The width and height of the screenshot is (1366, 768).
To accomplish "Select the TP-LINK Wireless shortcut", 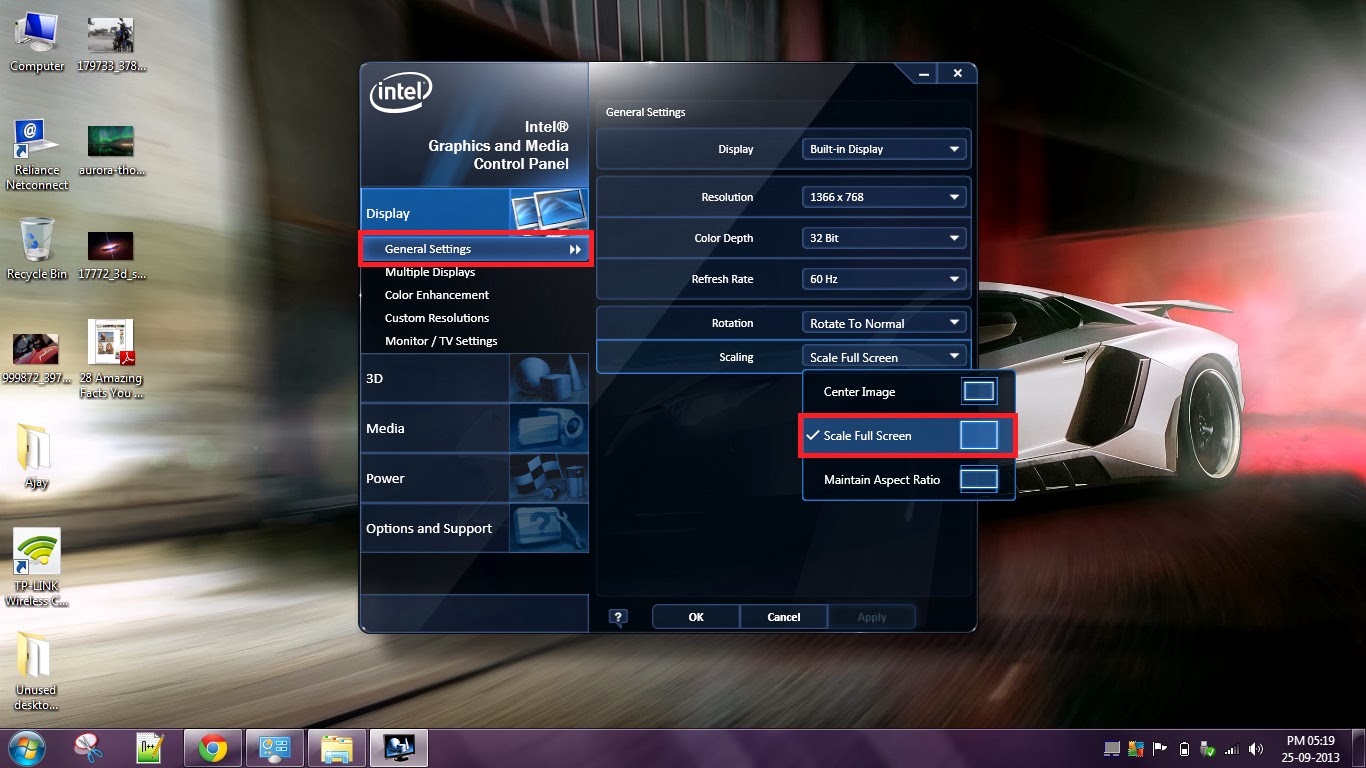I will 37,568.
